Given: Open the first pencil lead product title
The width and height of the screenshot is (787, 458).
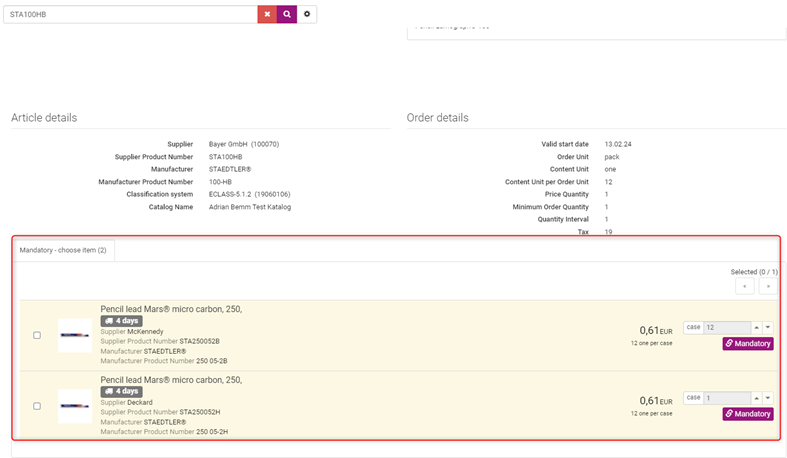Looking at the screenshot, I should point(171,309).
